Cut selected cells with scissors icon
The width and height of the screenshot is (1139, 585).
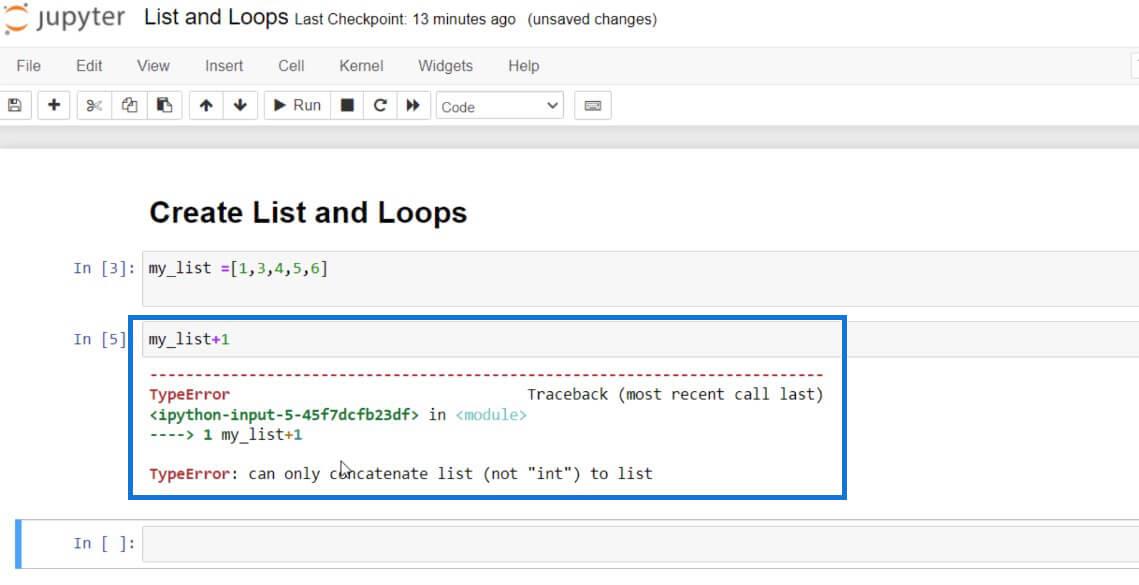(x=94, y=105)
